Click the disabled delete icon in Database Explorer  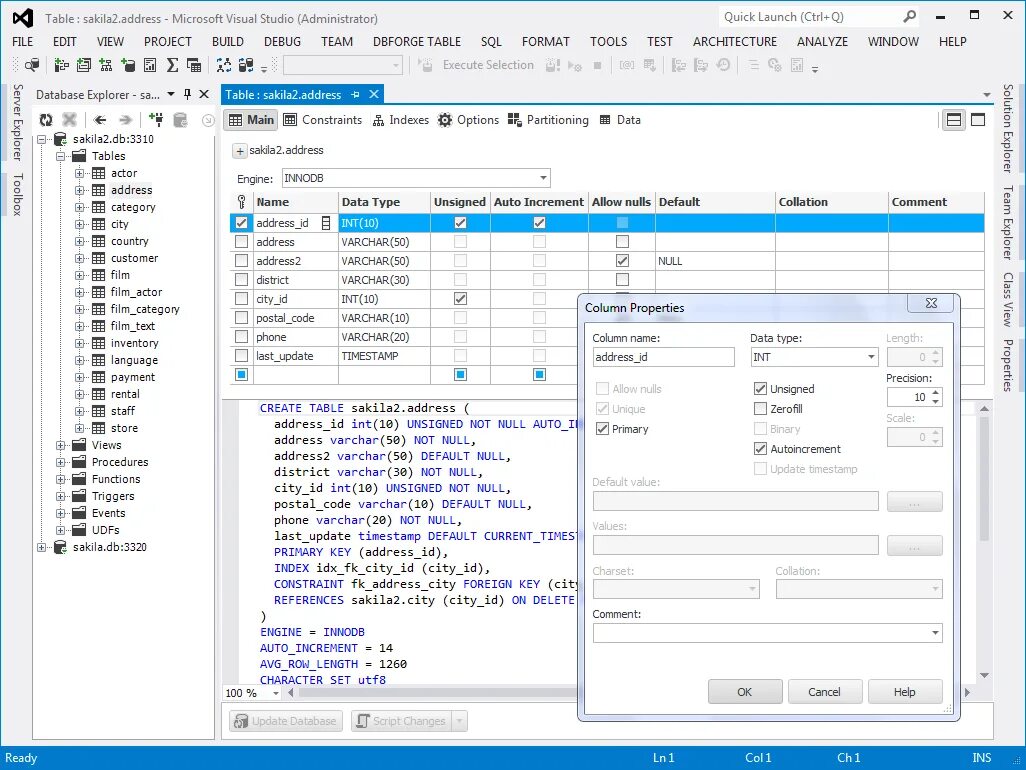point(69,119)
